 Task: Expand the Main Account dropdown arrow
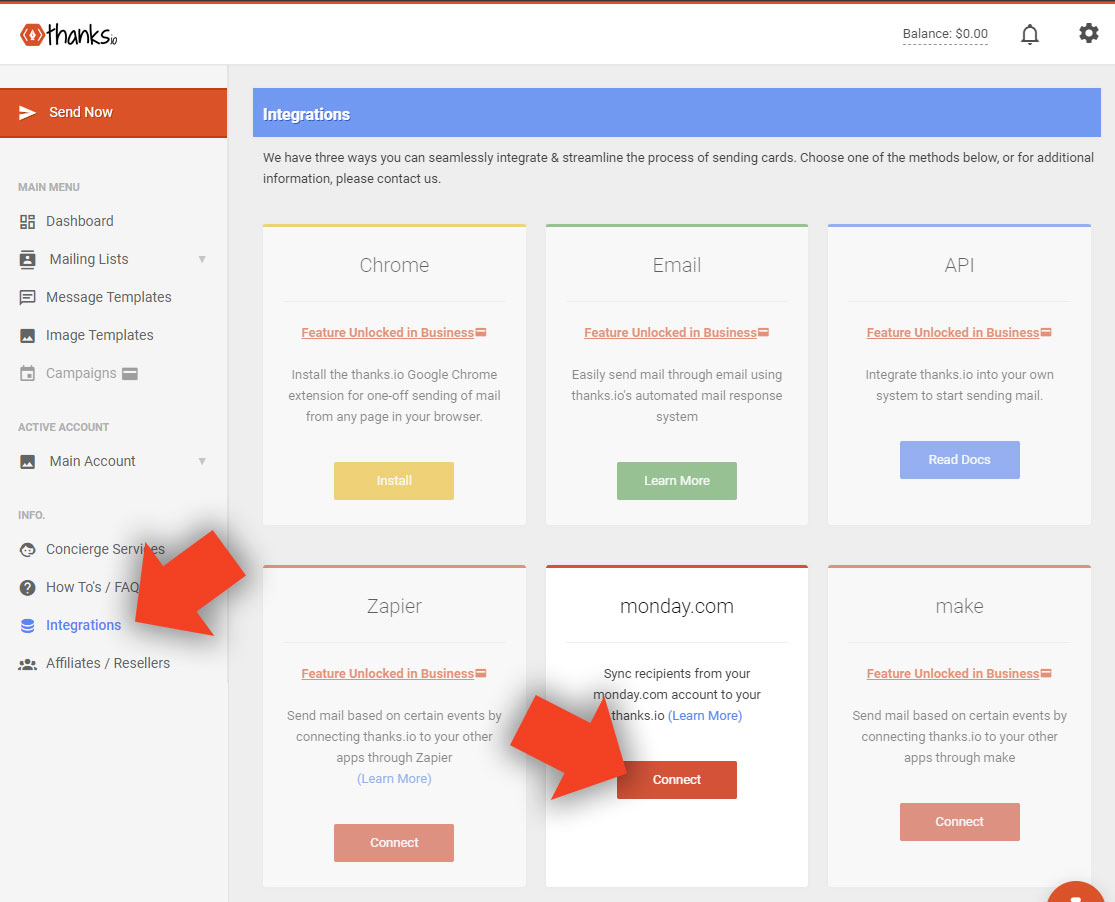tap(202, 462)
